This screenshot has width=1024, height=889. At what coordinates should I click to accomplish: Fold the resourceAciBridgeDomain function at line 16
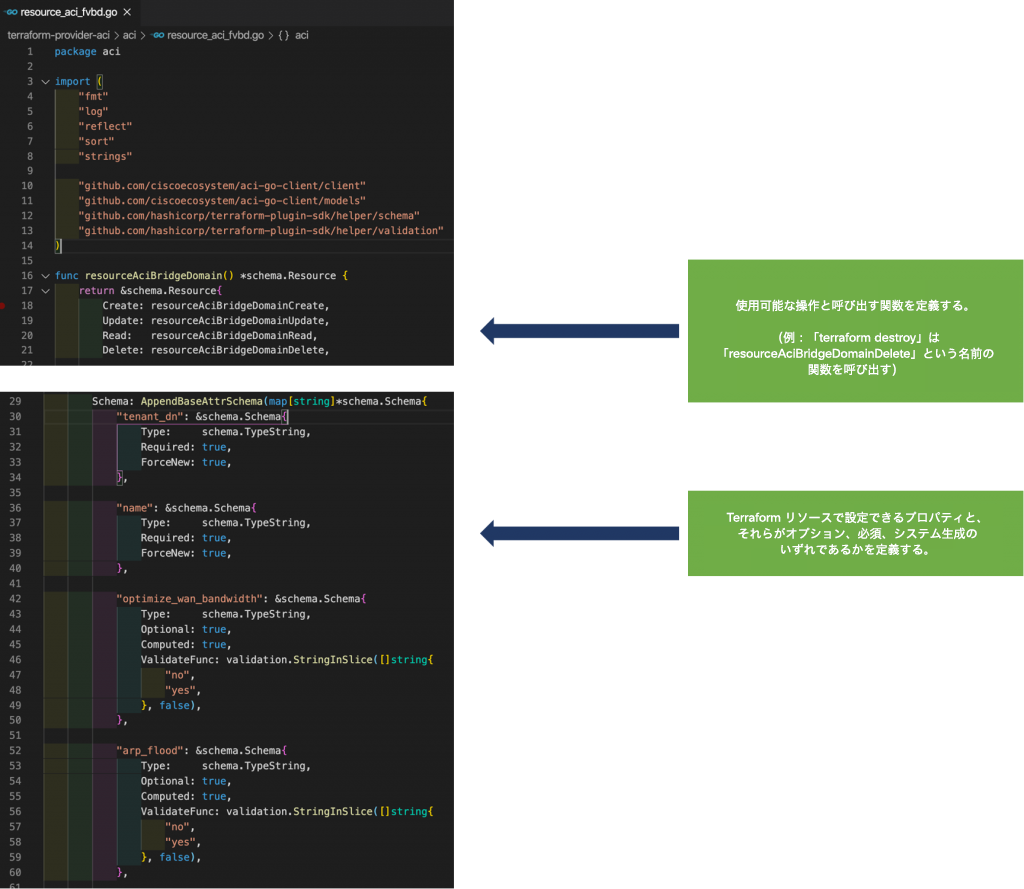[x=45, y=275]
